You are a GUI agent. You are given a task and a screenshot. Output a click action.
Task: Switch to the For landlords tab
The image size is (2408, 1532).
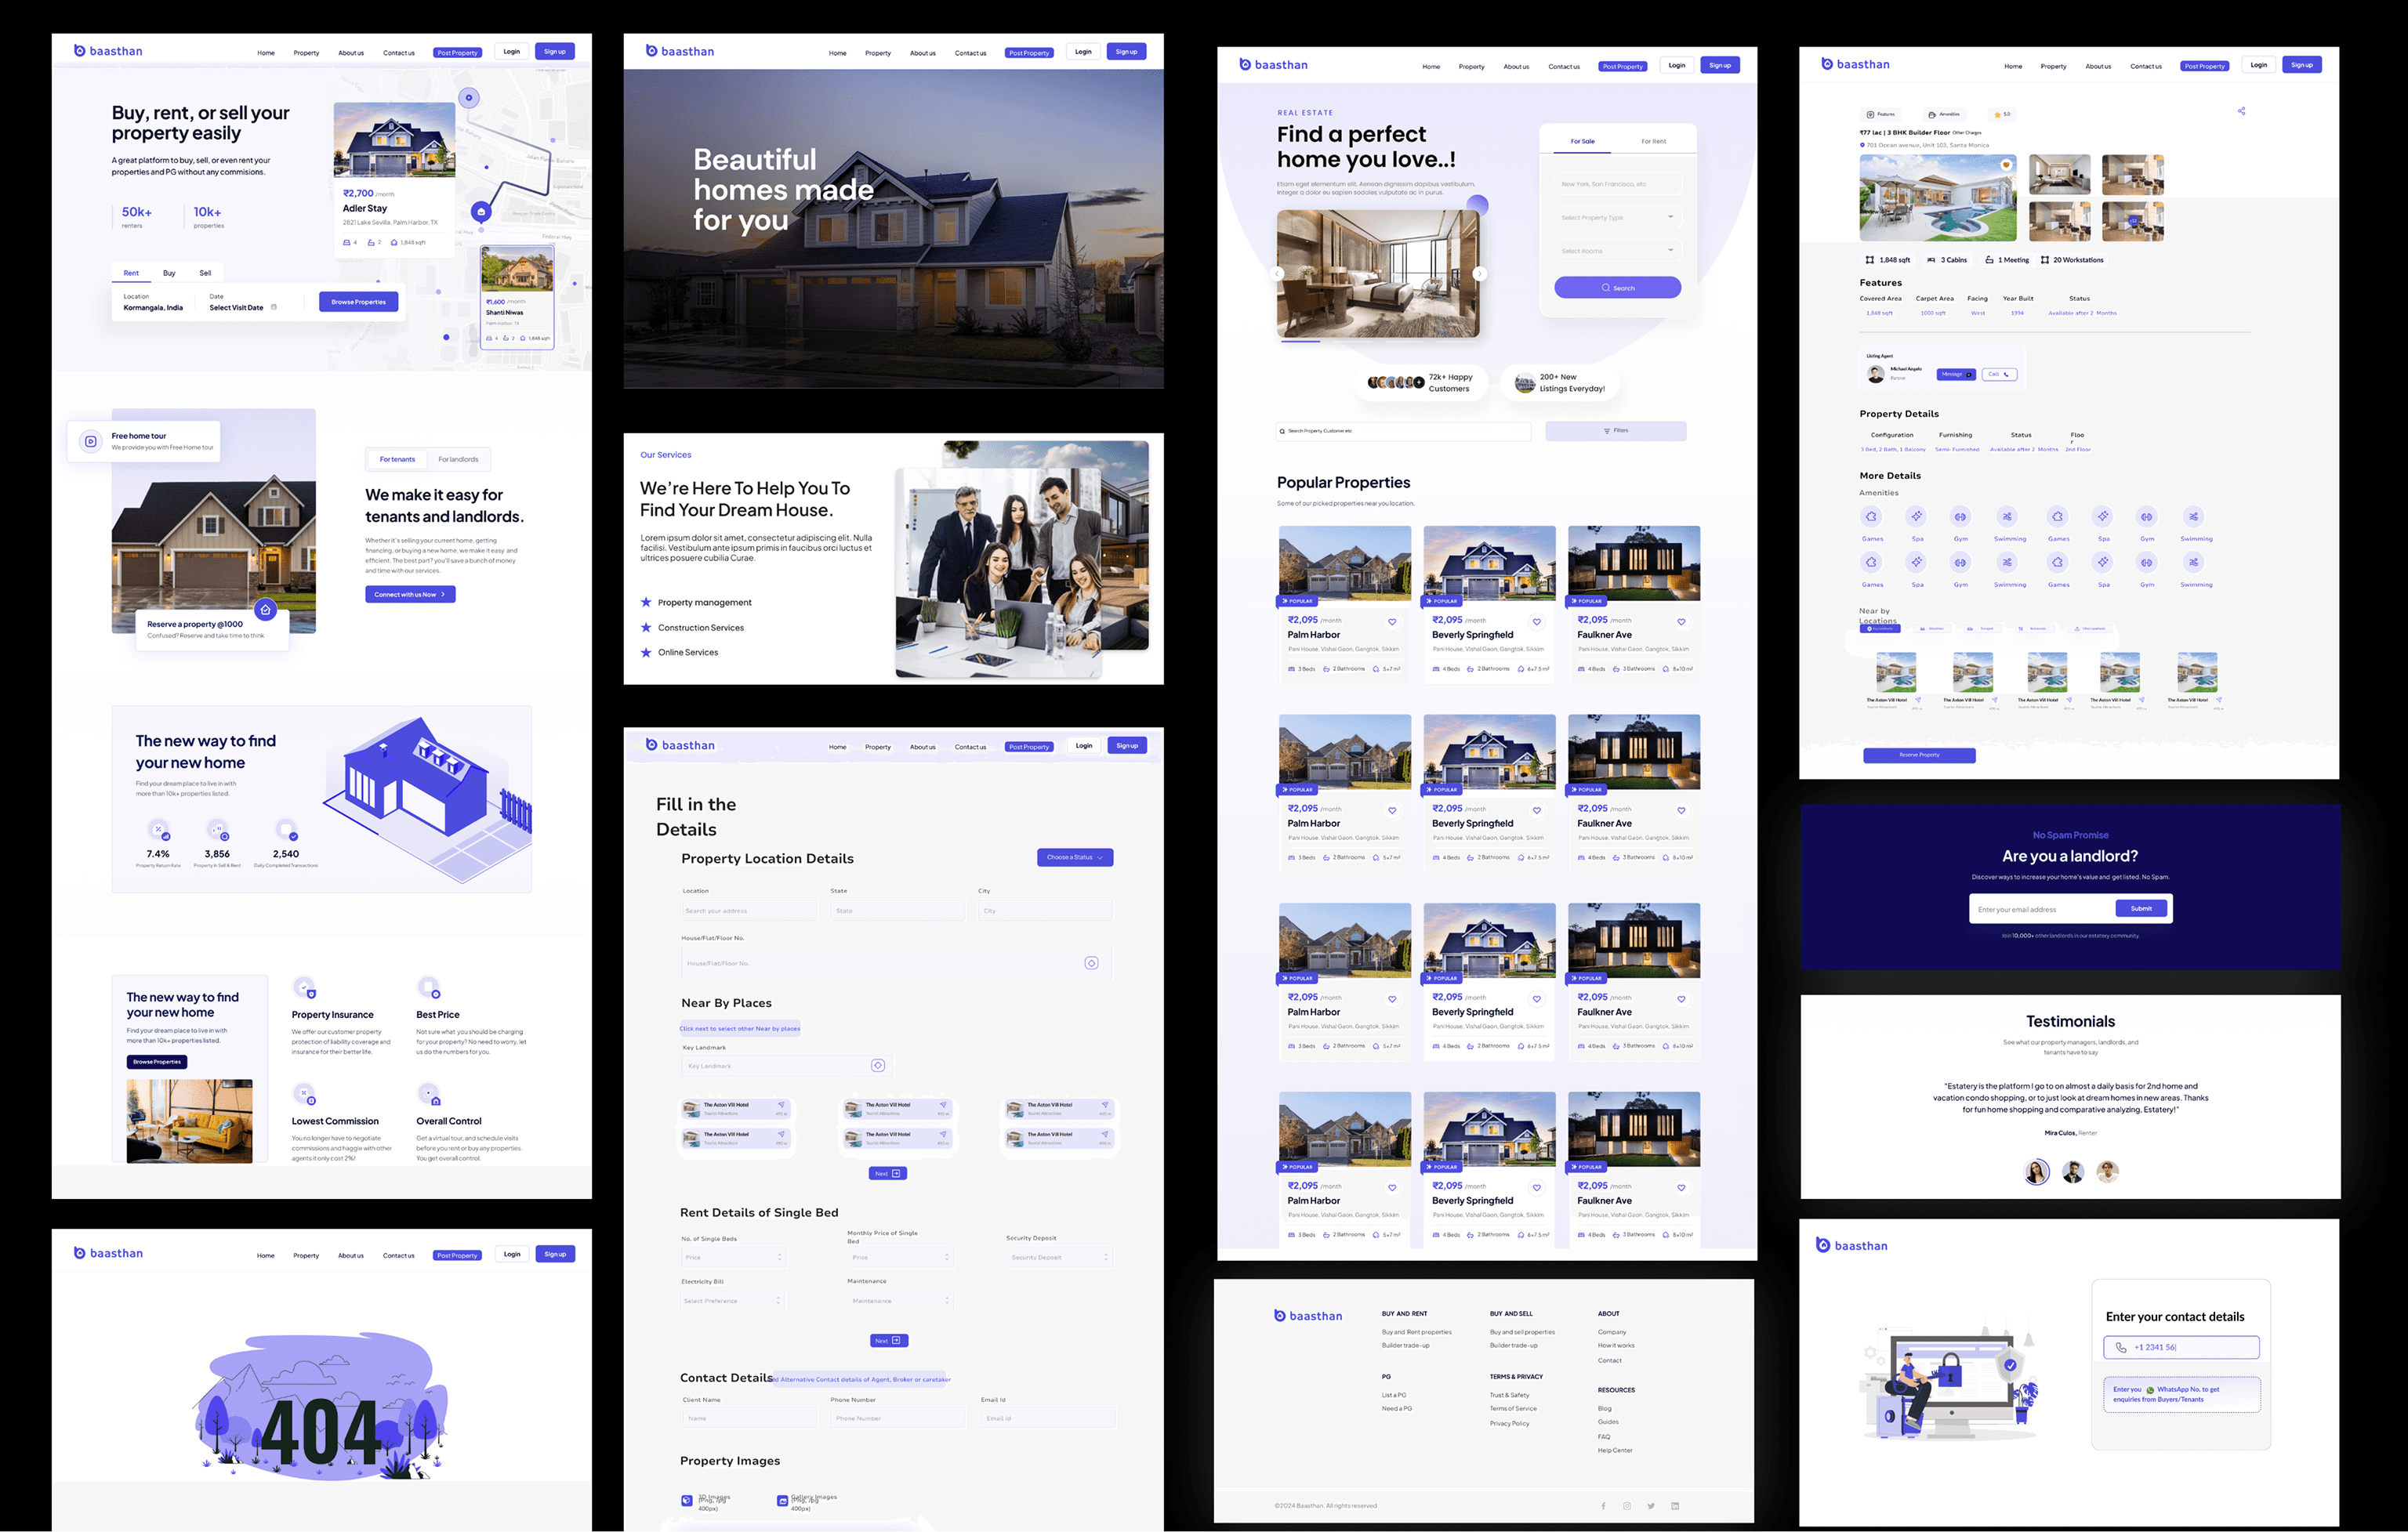(x=458, y=459)
